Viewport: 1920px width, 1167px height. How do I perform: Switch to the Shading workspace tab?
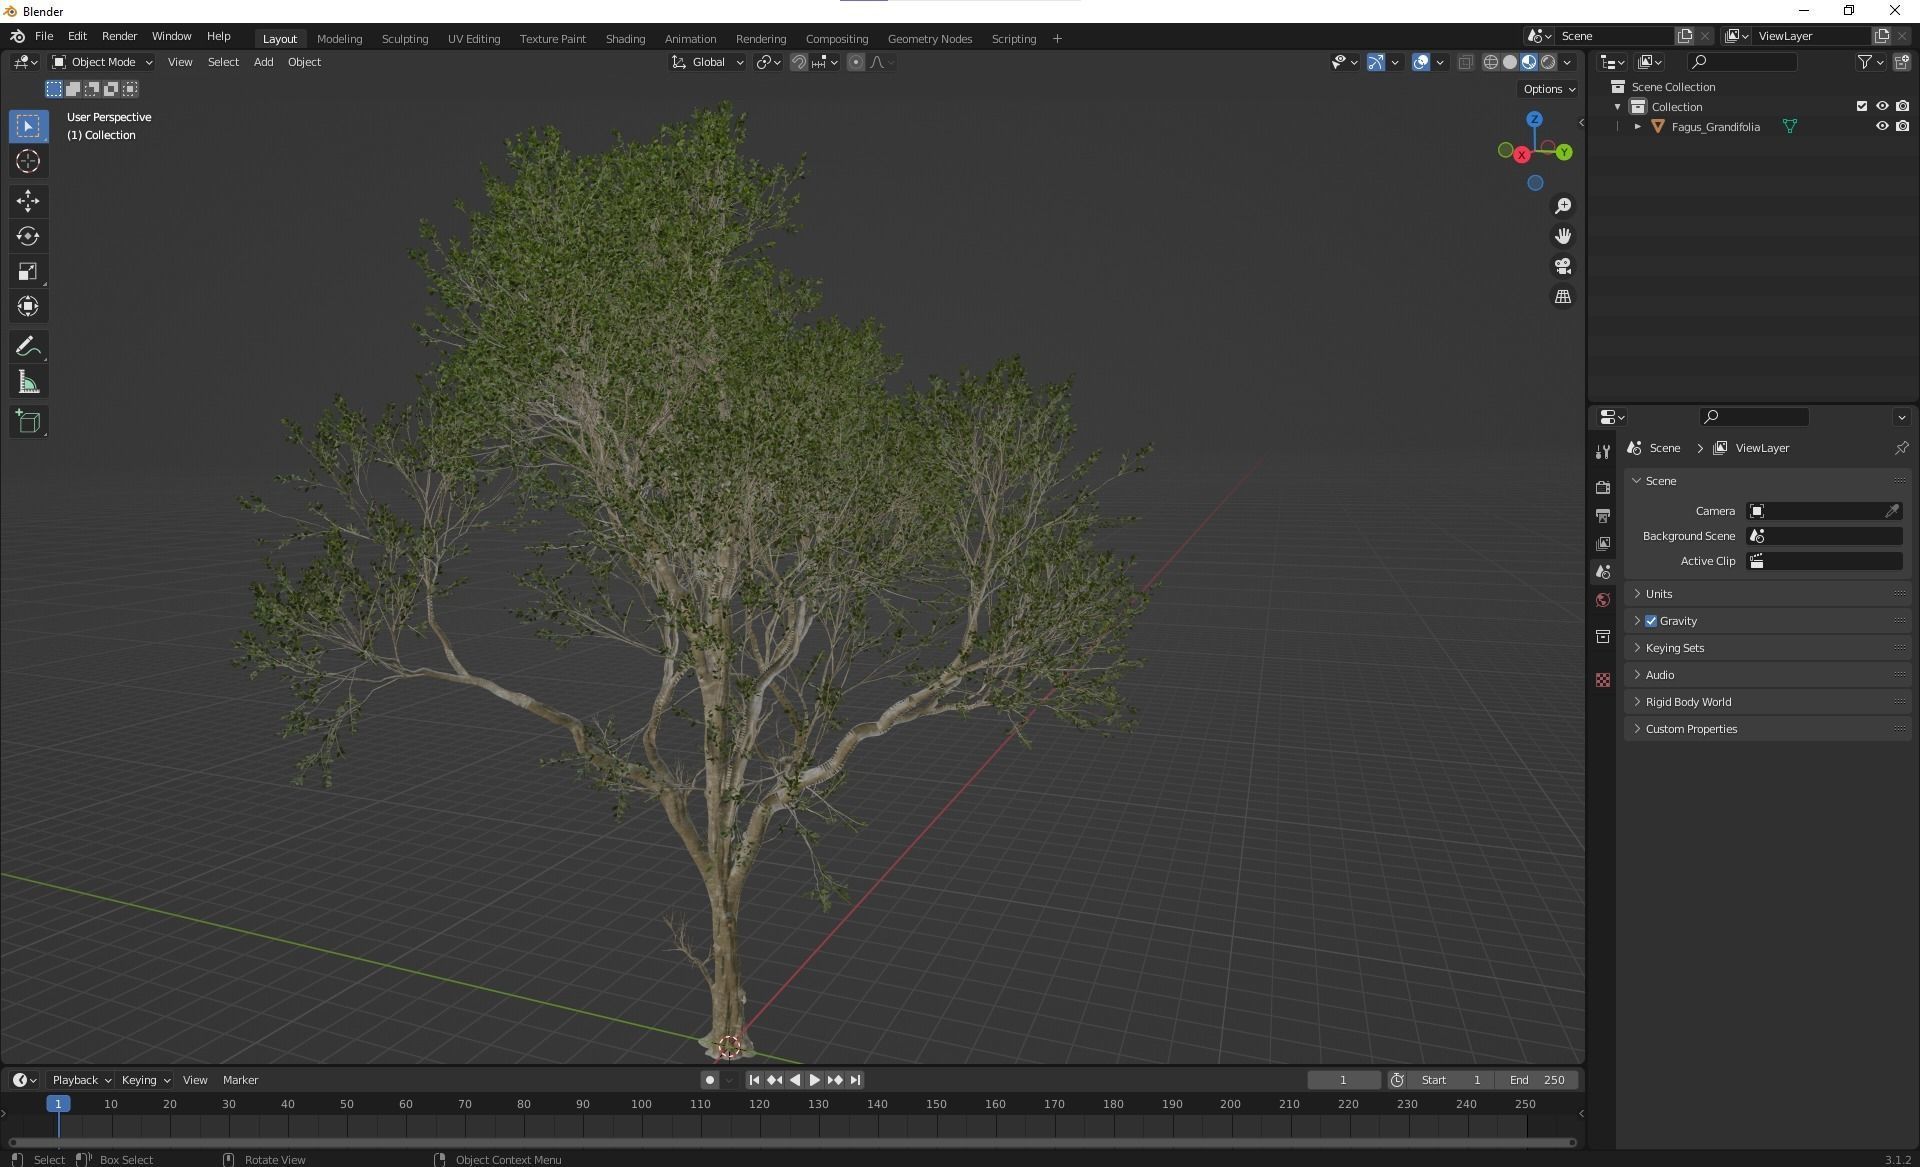point(625,39)
